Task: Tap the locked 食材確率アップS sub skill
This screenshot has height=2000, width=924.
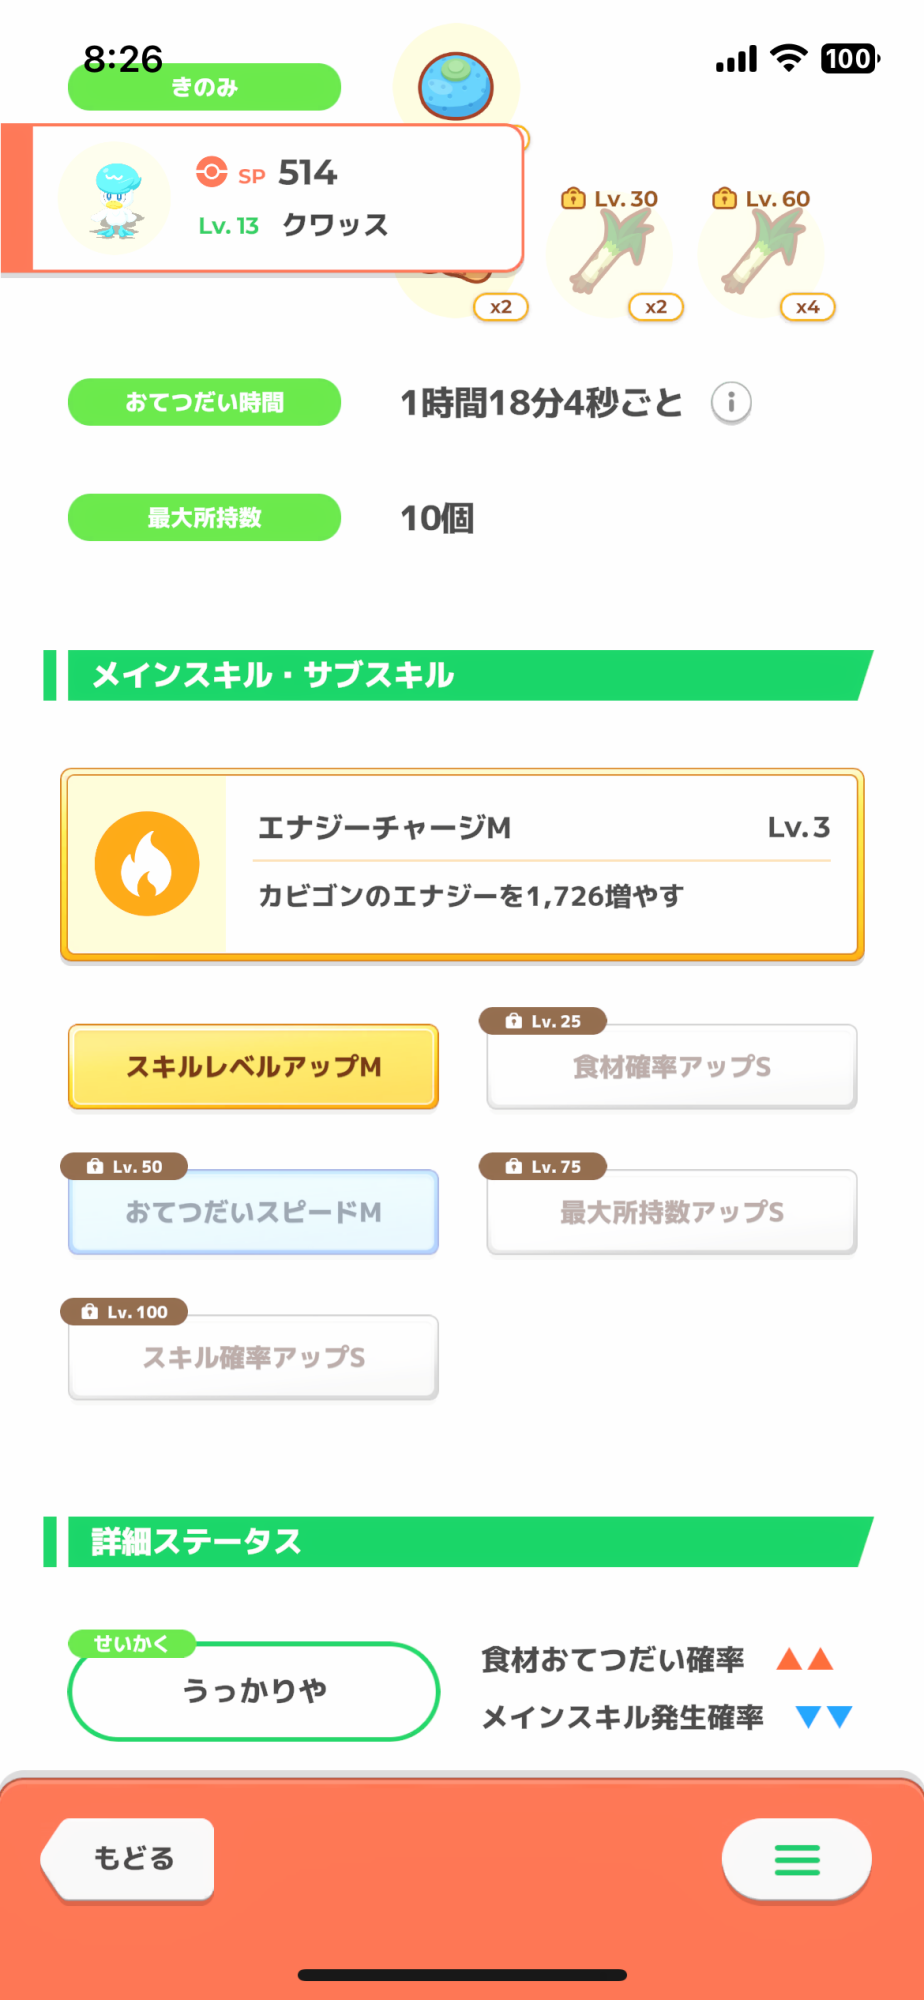Action: (671, 1067)
